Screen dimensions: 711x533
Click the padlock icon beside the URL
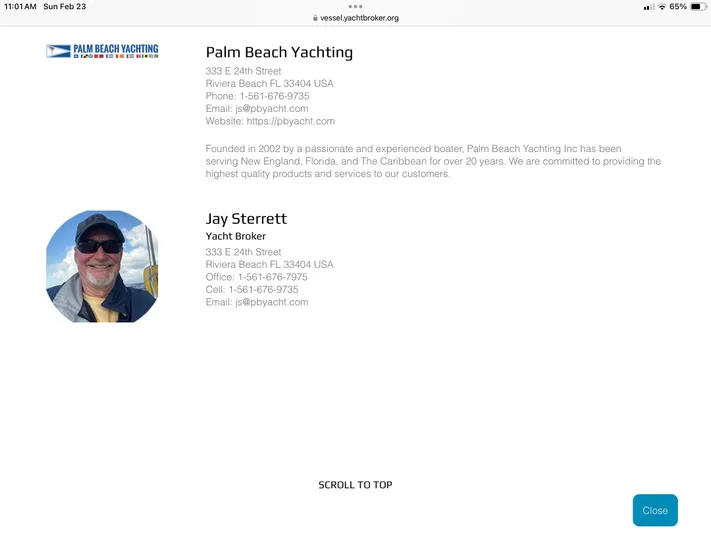coord(315,18)
